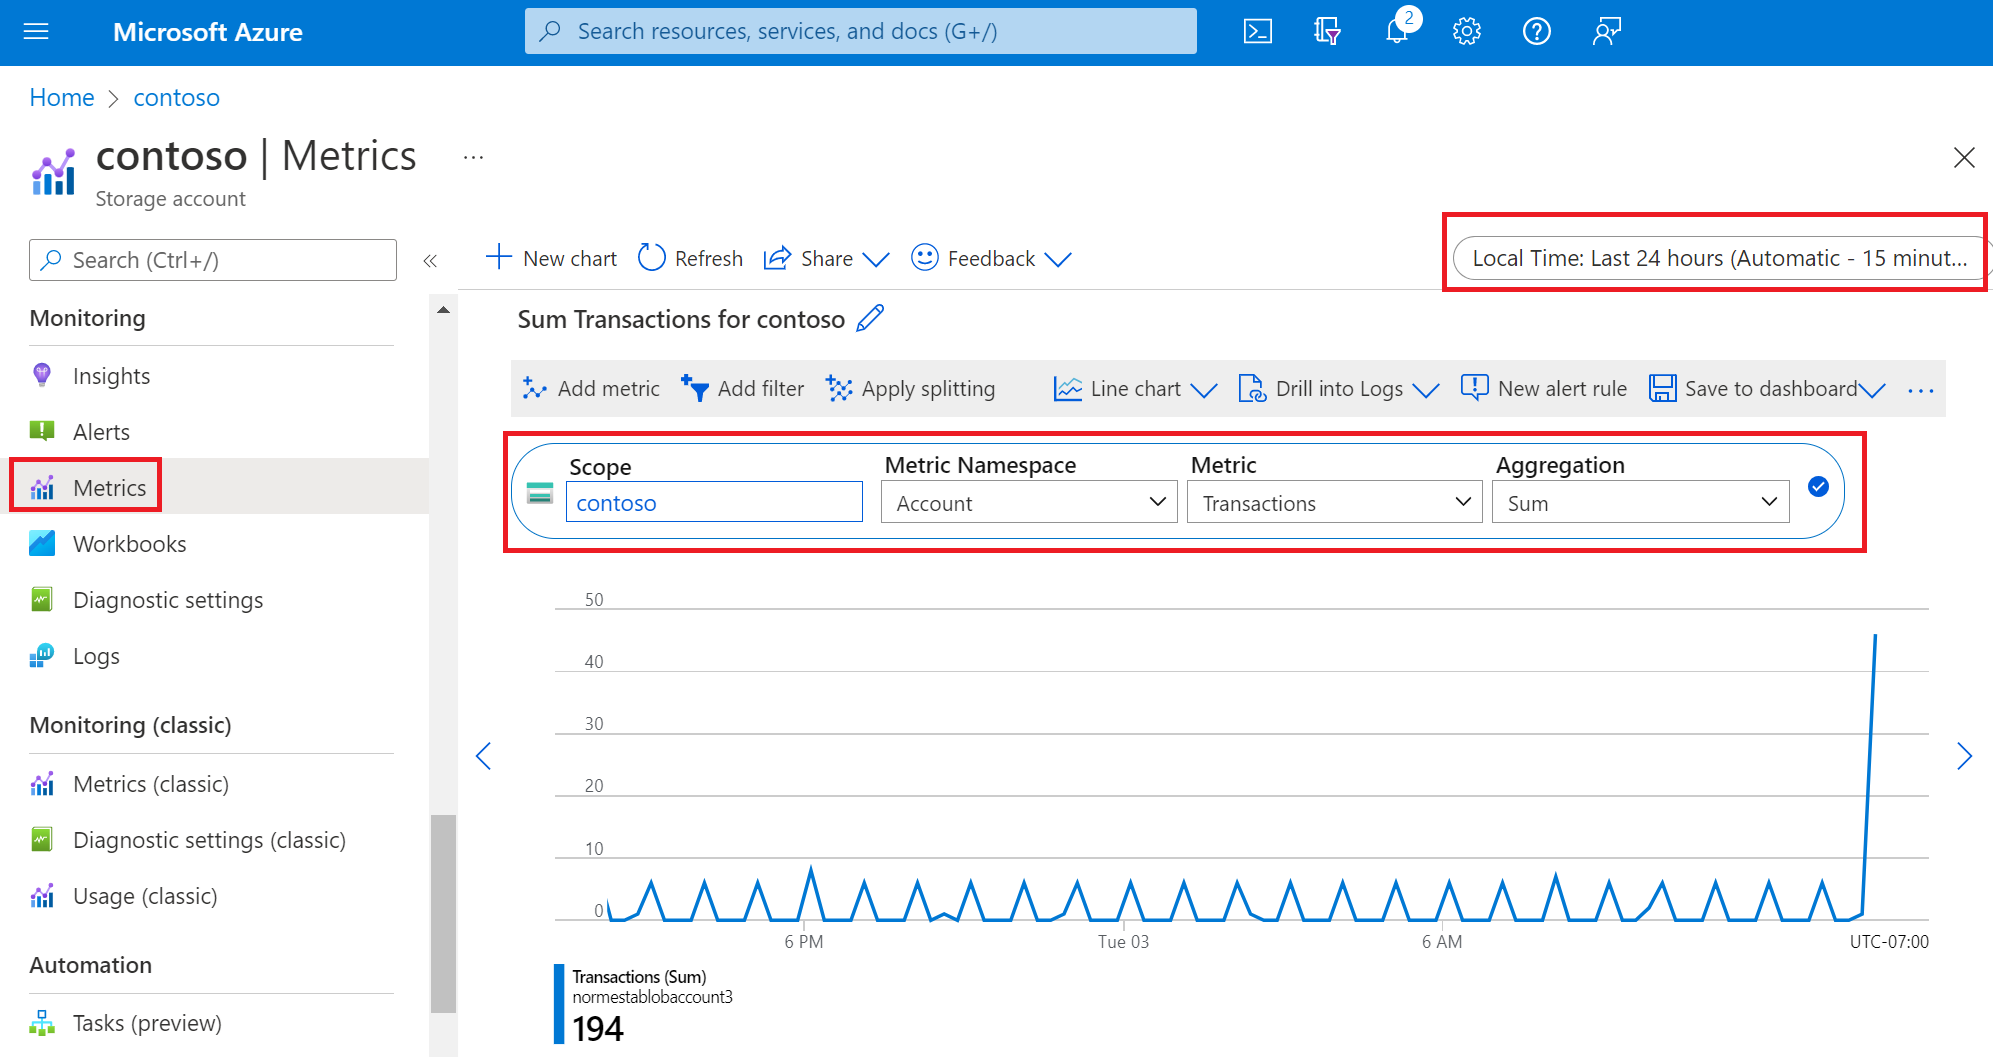The height and width of the screenshot is (1057, 1993).
Task: Open Metric Transactions dropdown
Action: coord(1334,502)
